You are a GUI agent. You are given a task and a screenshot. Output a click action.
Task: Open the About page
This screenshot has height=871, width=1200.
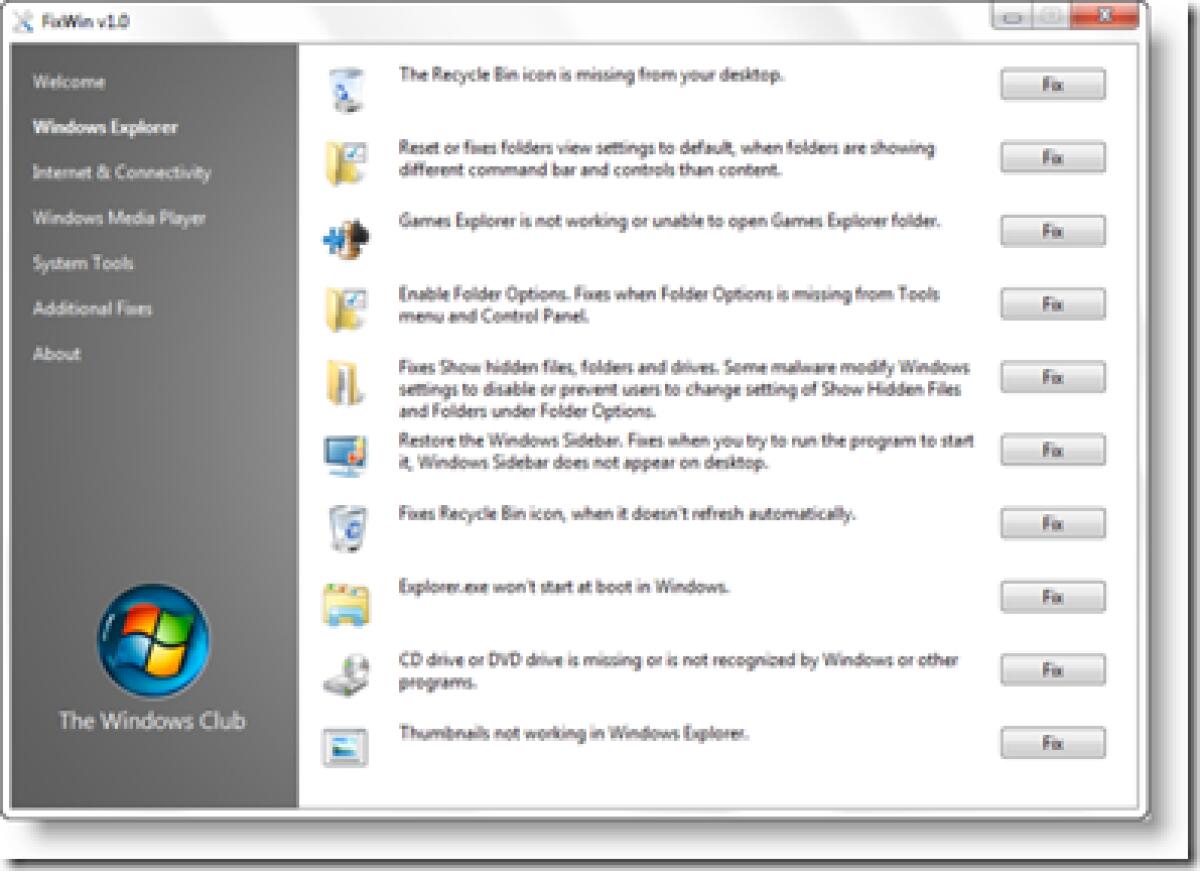56,353
